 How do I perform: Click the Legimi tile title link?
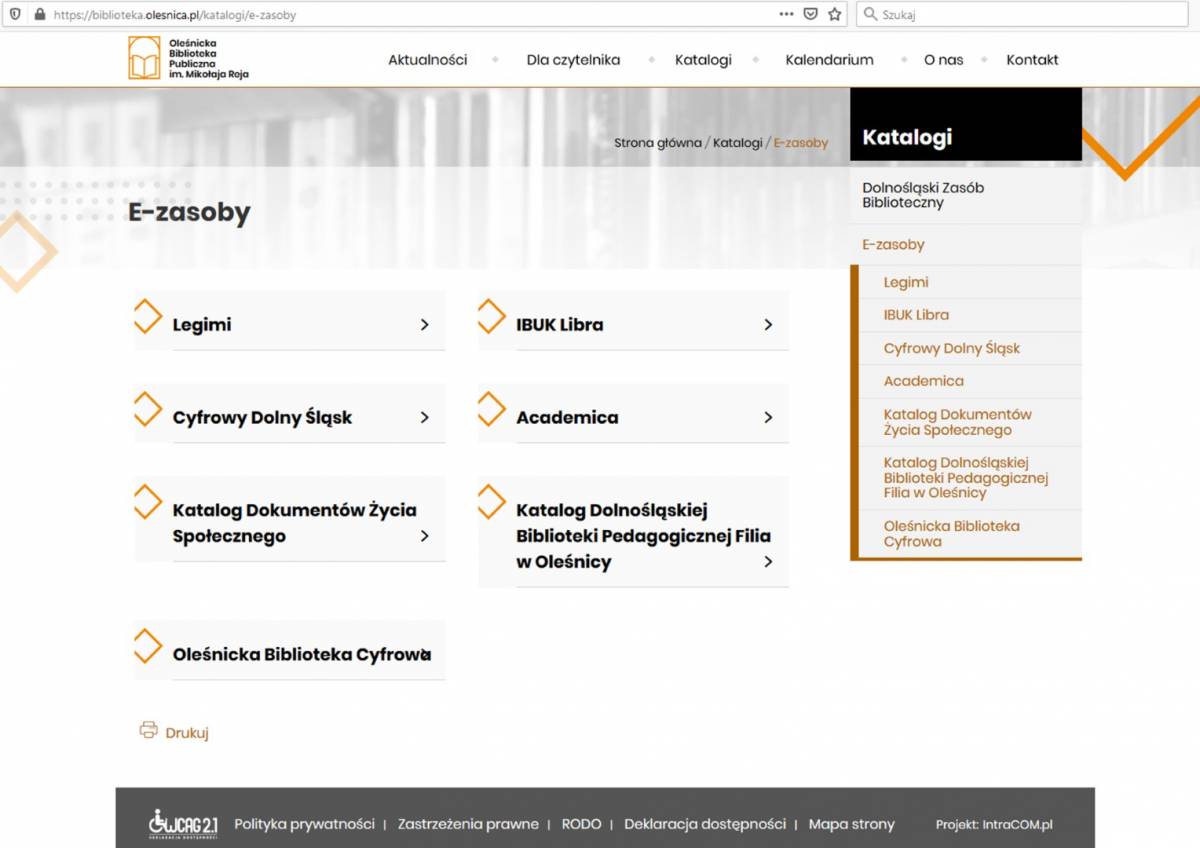coord(202,325)
